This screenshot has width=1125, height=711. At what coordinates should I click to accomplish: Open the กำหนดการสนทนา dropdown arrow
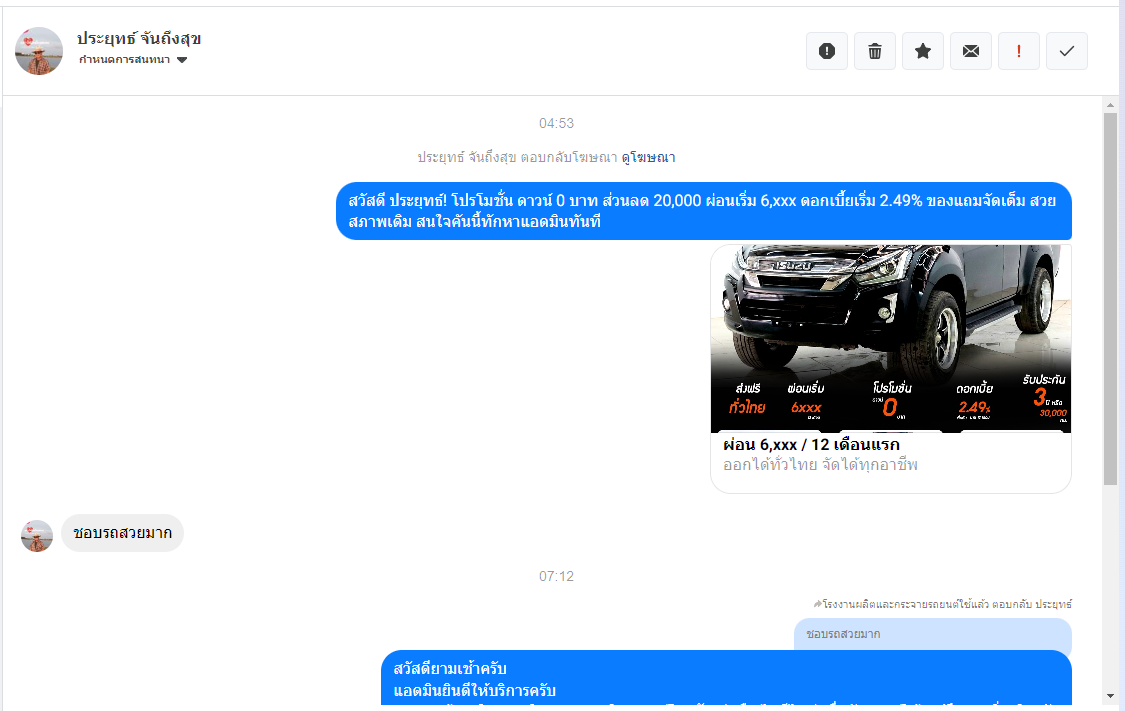[x=182, y=60]
